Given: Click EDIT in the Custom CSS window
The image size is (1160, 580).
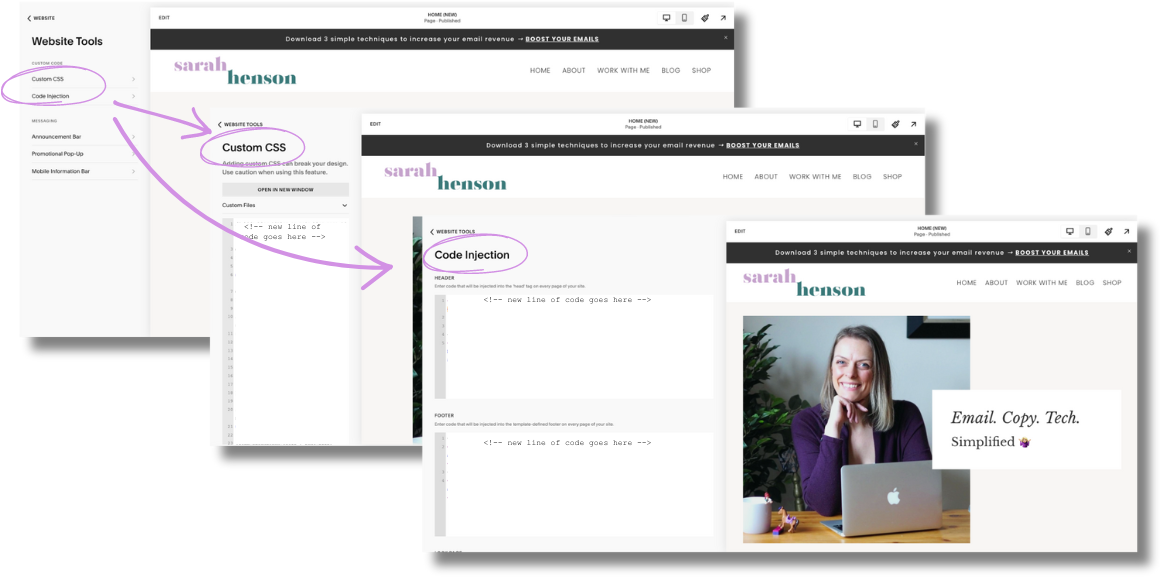Looking at the screenshot, I should coord(375,124).
